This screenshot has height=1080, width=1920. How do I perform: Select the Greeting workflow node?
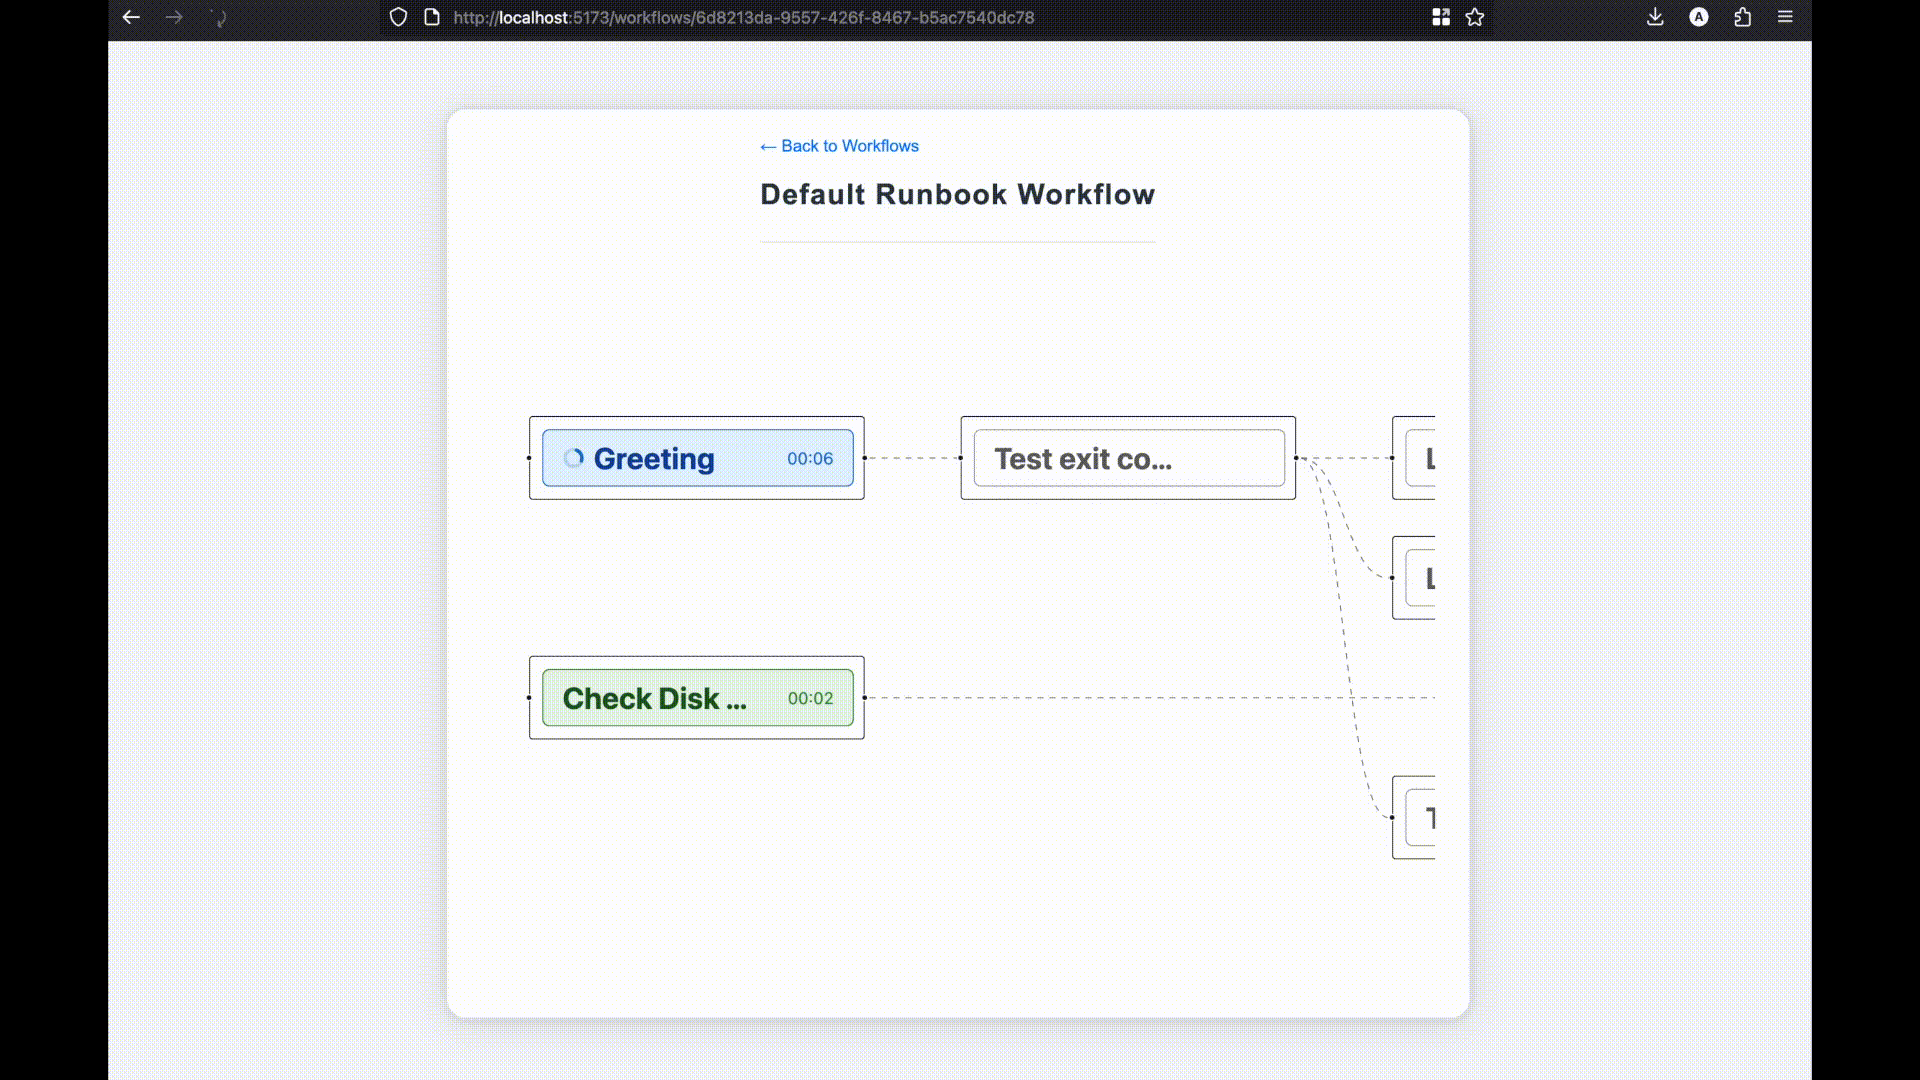697,458
